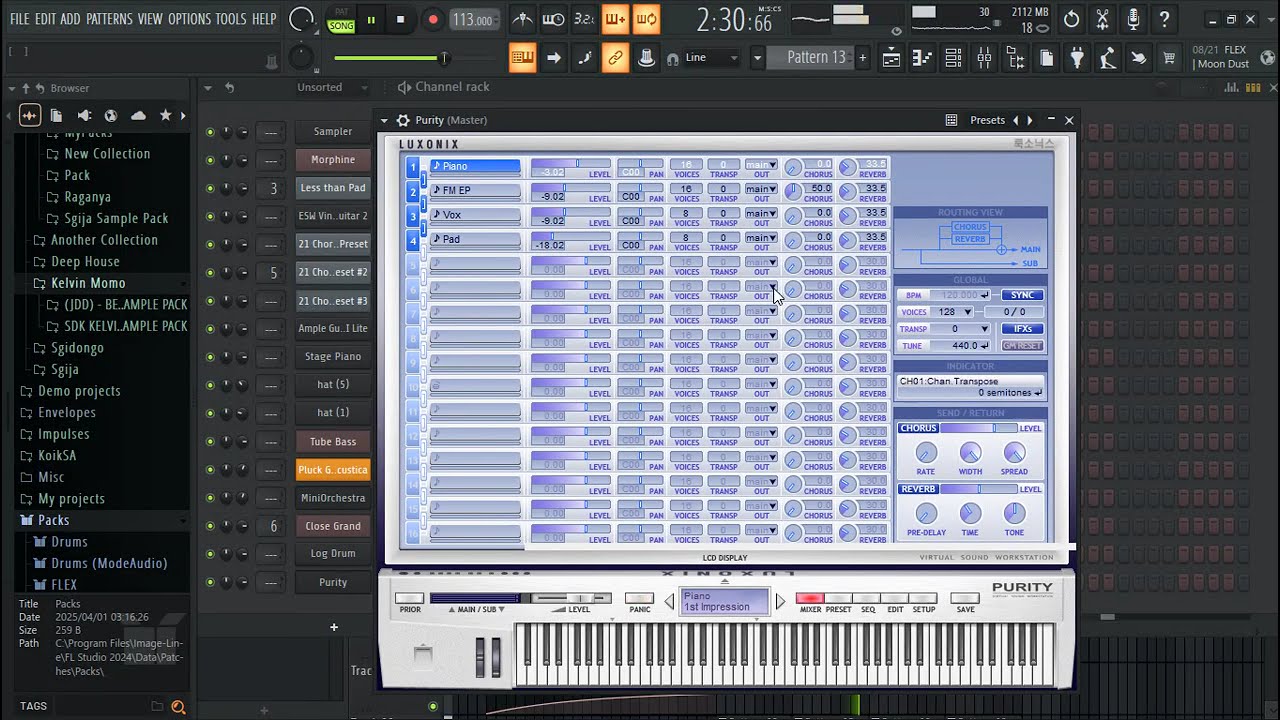Open the Pattern 13 selector dropdown arrow

pos(757,58)
